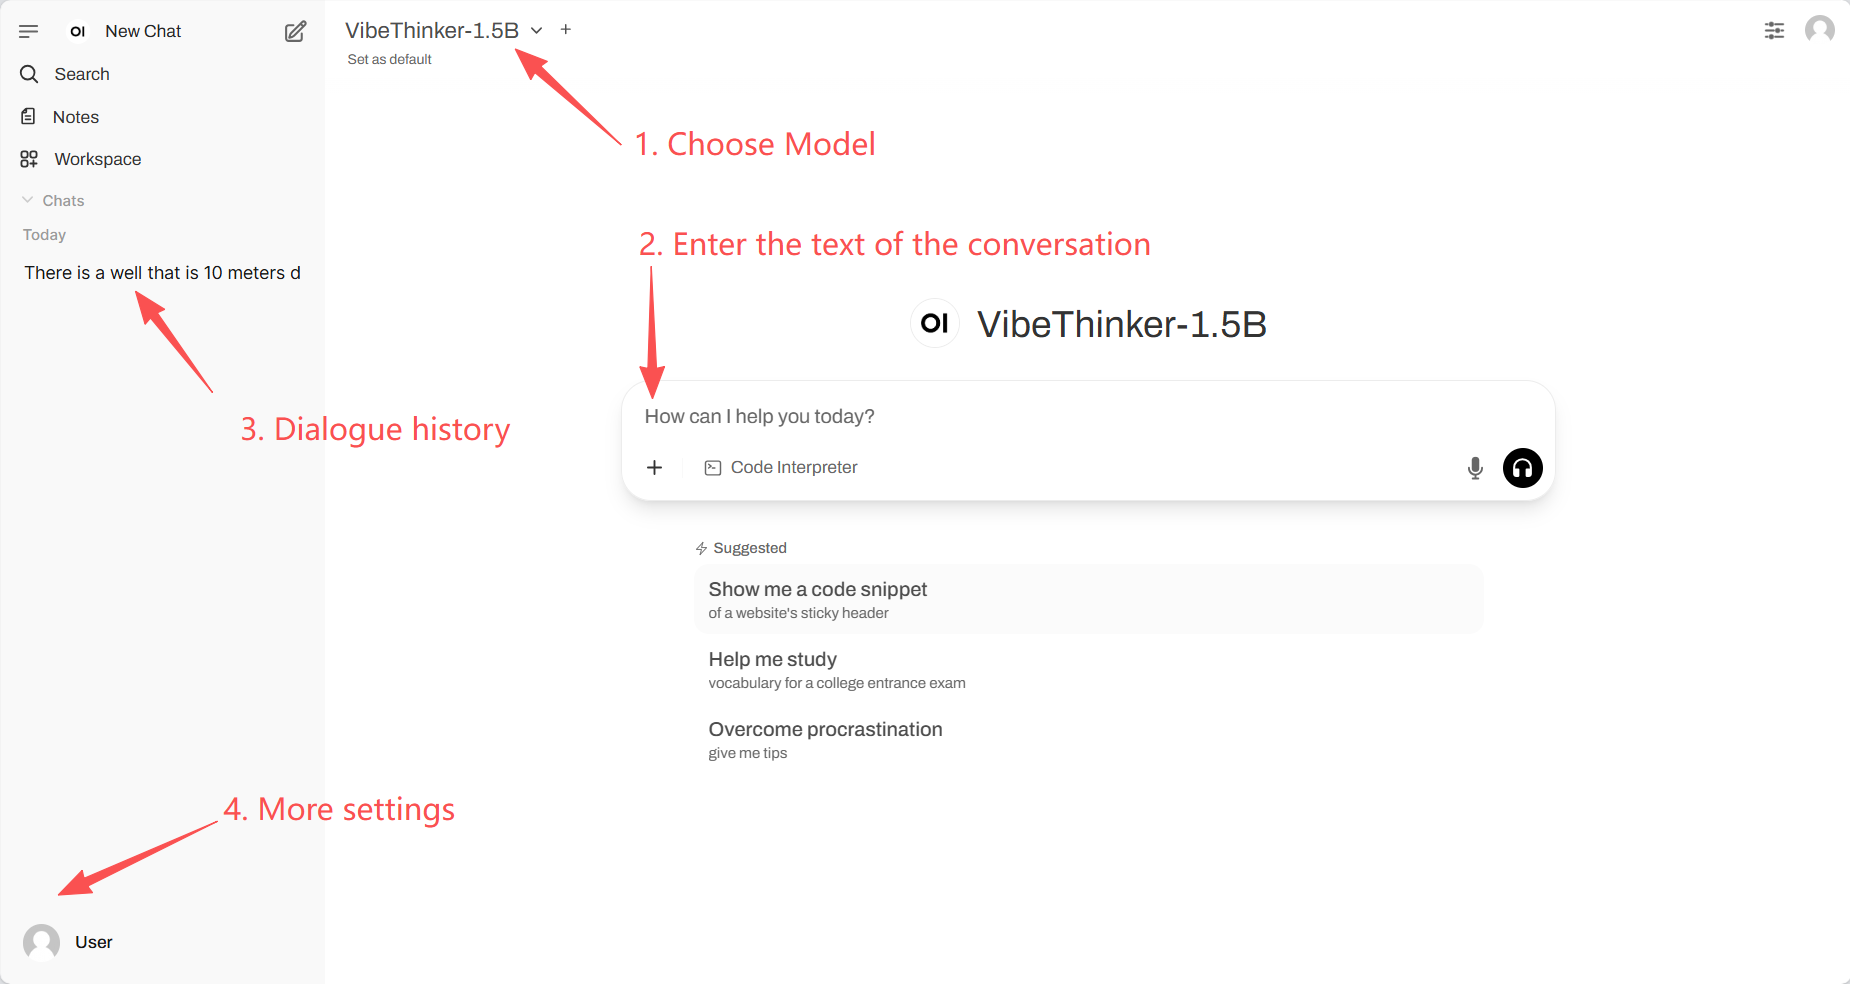Click the new chat pencil icon
The height and width of the screenshot is (984, 1850).
[295, 32]
